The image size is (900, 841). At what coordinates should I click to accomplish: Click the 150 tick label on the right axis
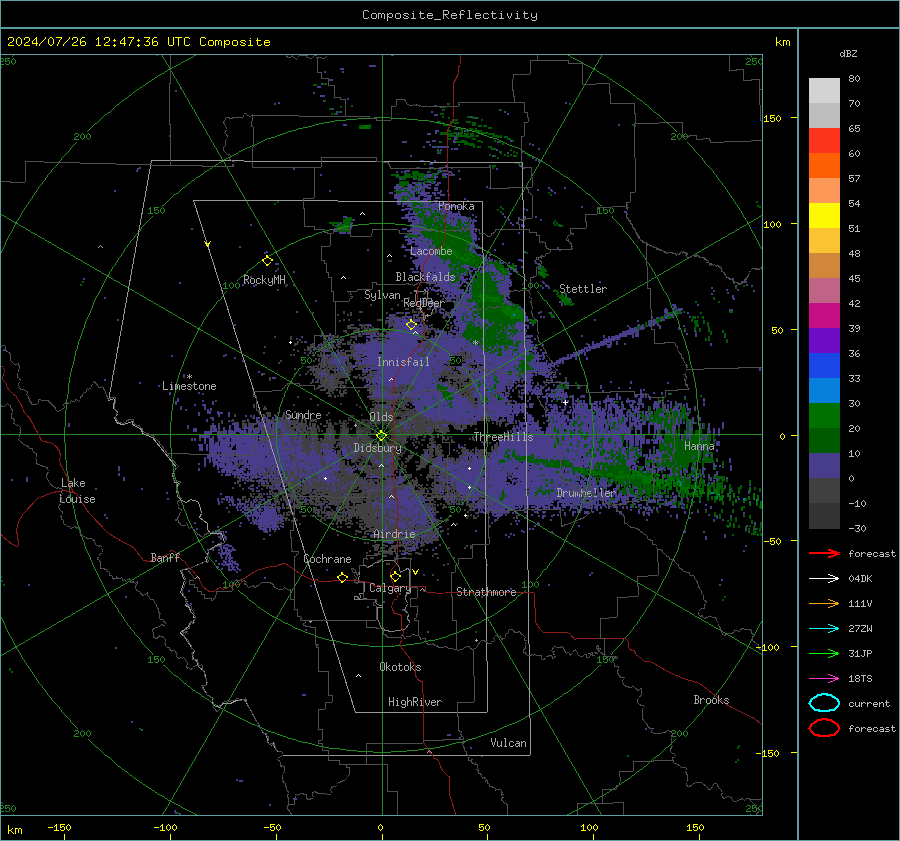(773, 118)
